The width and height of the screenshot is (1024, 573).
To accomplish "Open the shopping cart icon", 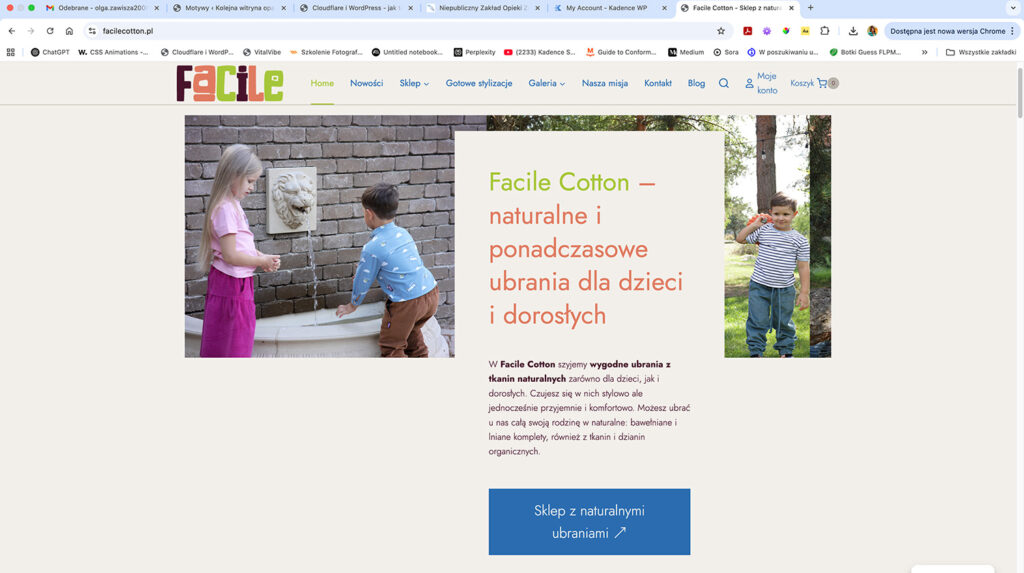I will point(822,83).
